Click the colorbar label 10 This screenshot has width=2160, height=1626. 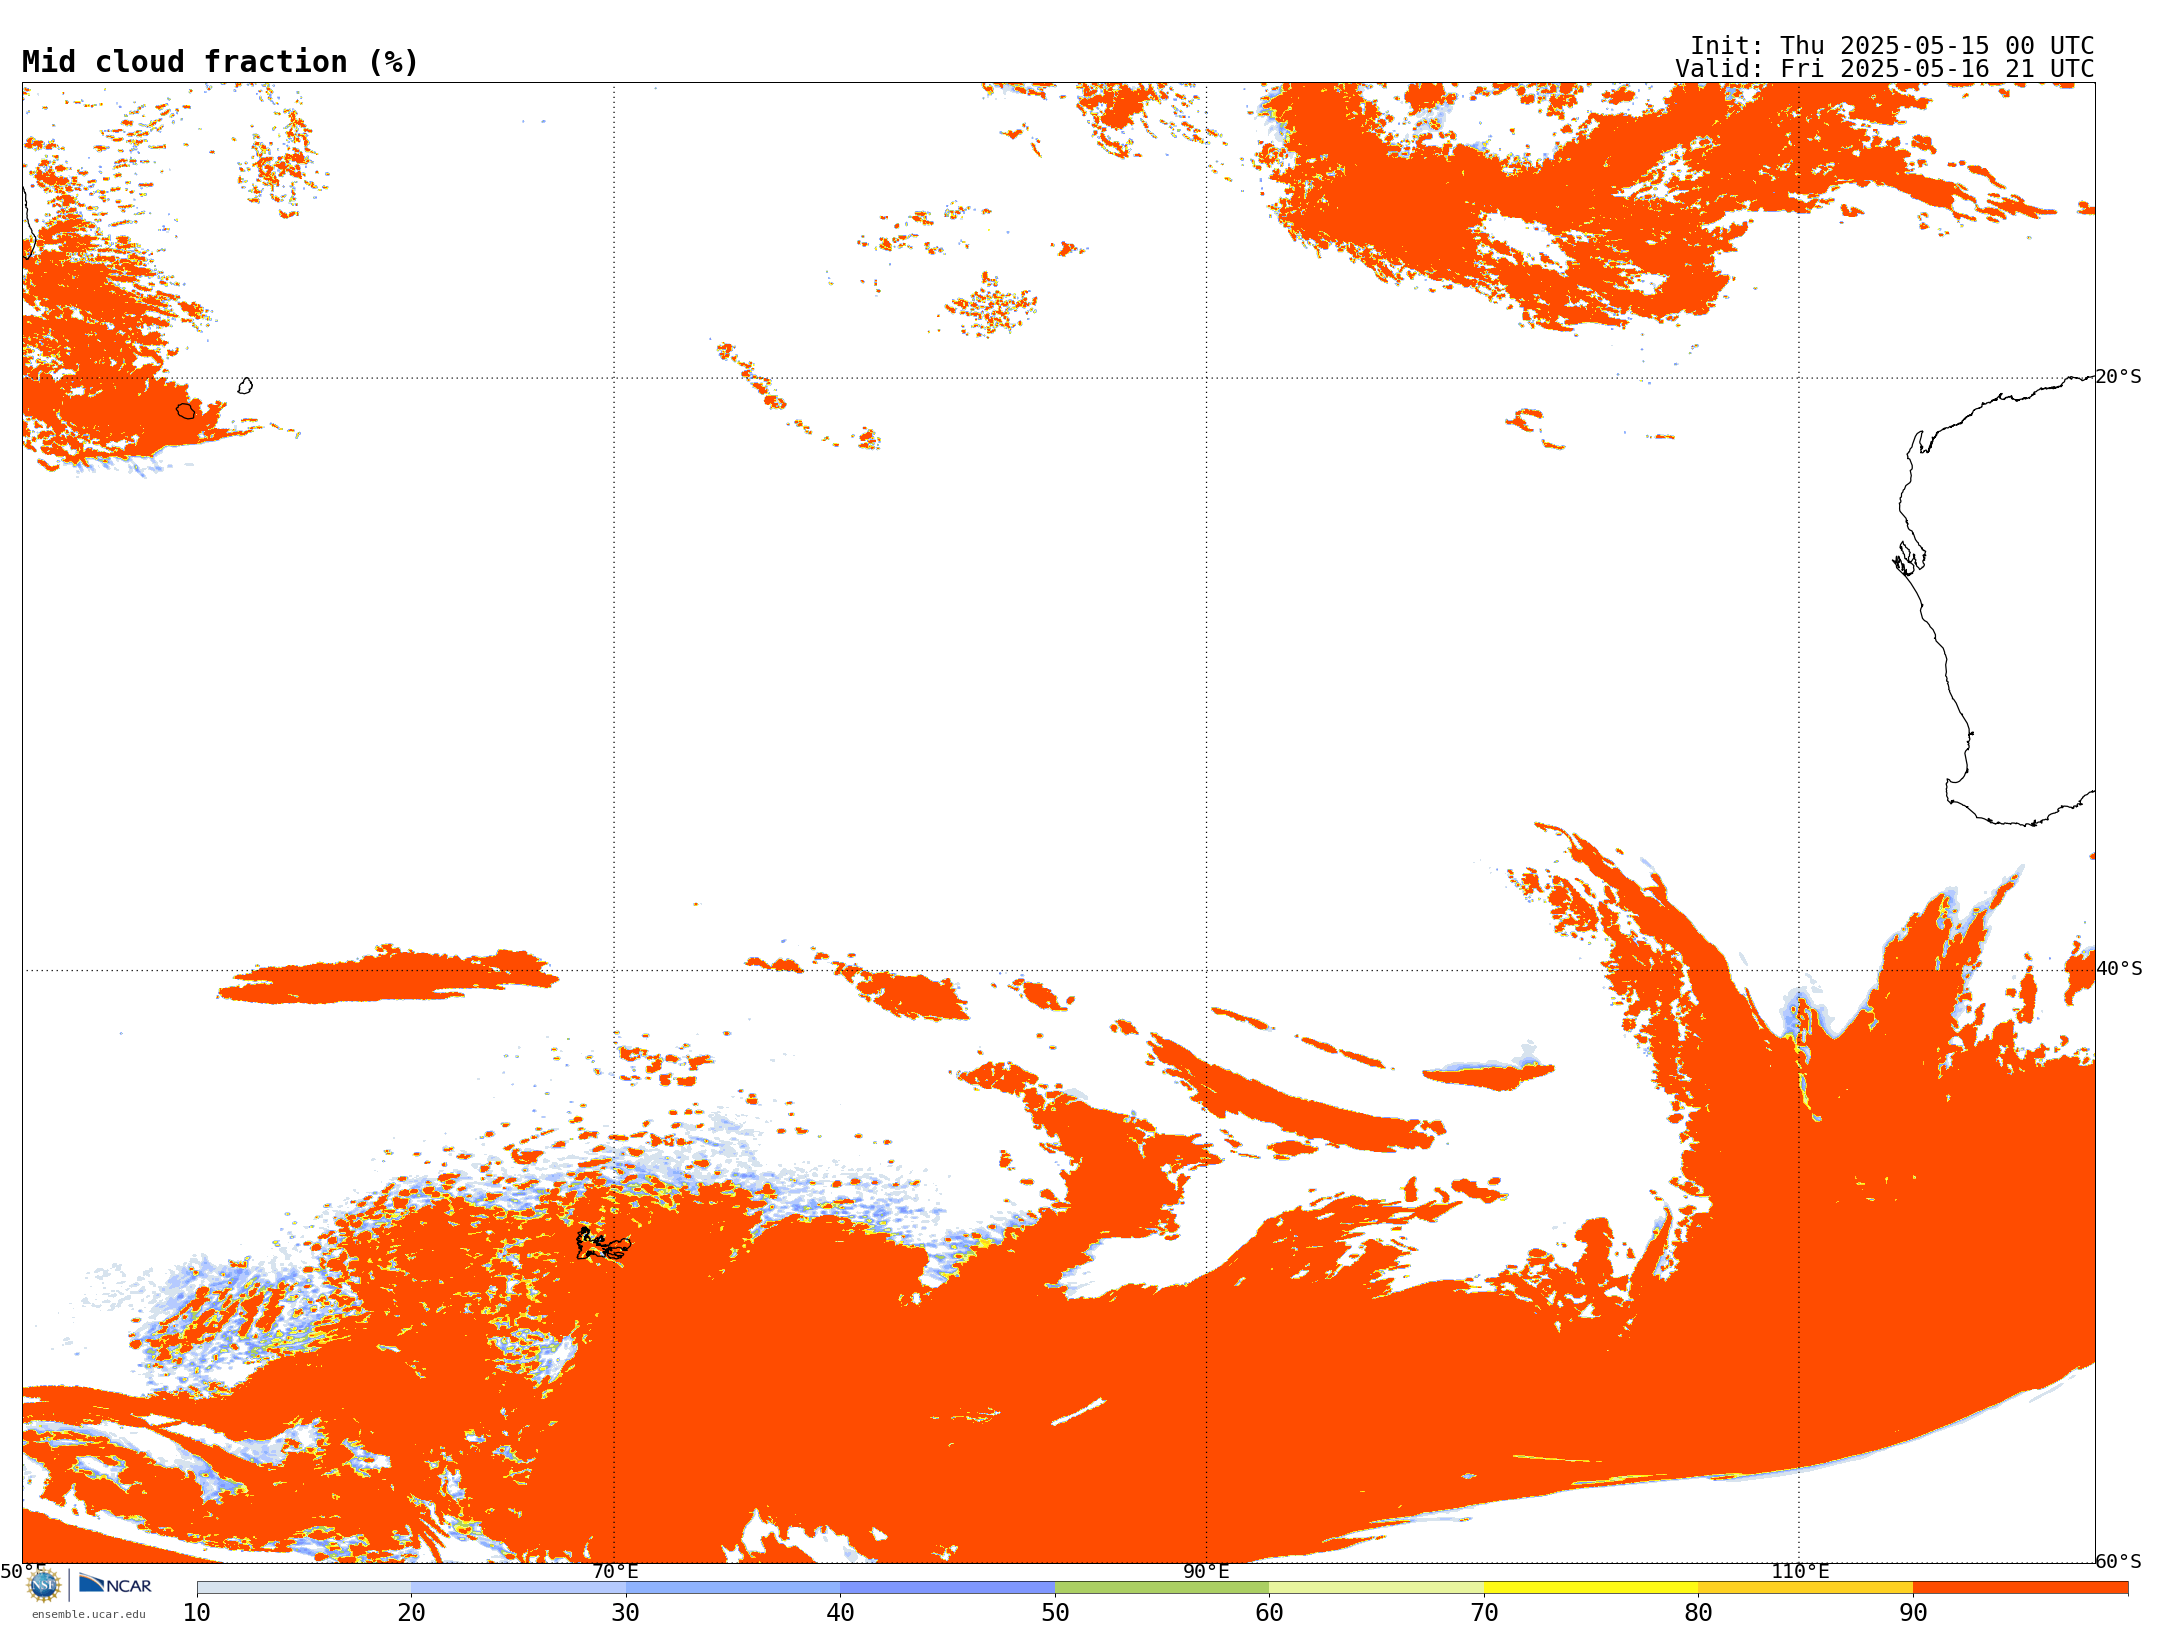pyautogui.click(x=197, y=1613)
